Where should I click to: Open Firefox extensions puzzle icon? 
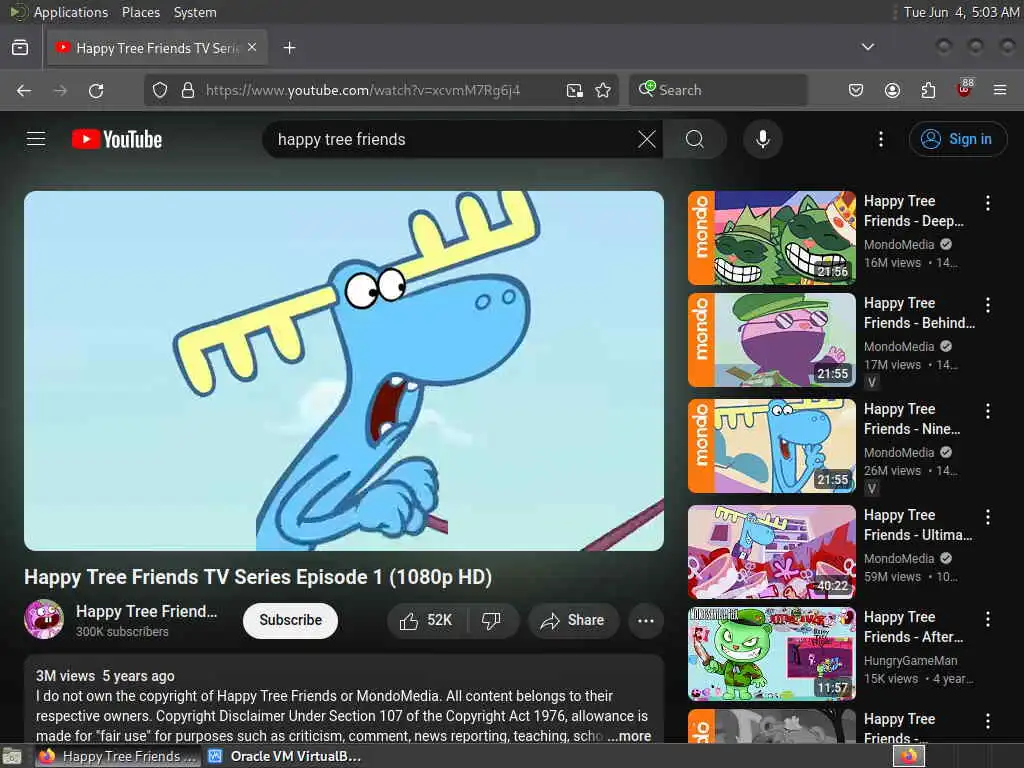click(x=928, y=90)
